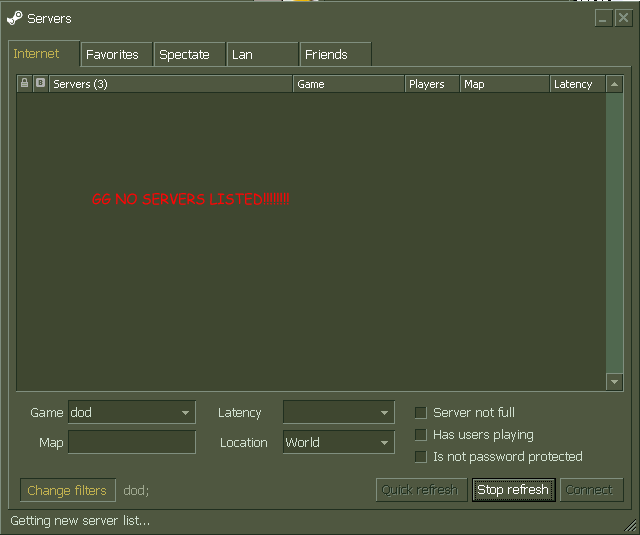Enable the Server not full checkbox
Screen dimensions: 640x535
coord(421,413)
